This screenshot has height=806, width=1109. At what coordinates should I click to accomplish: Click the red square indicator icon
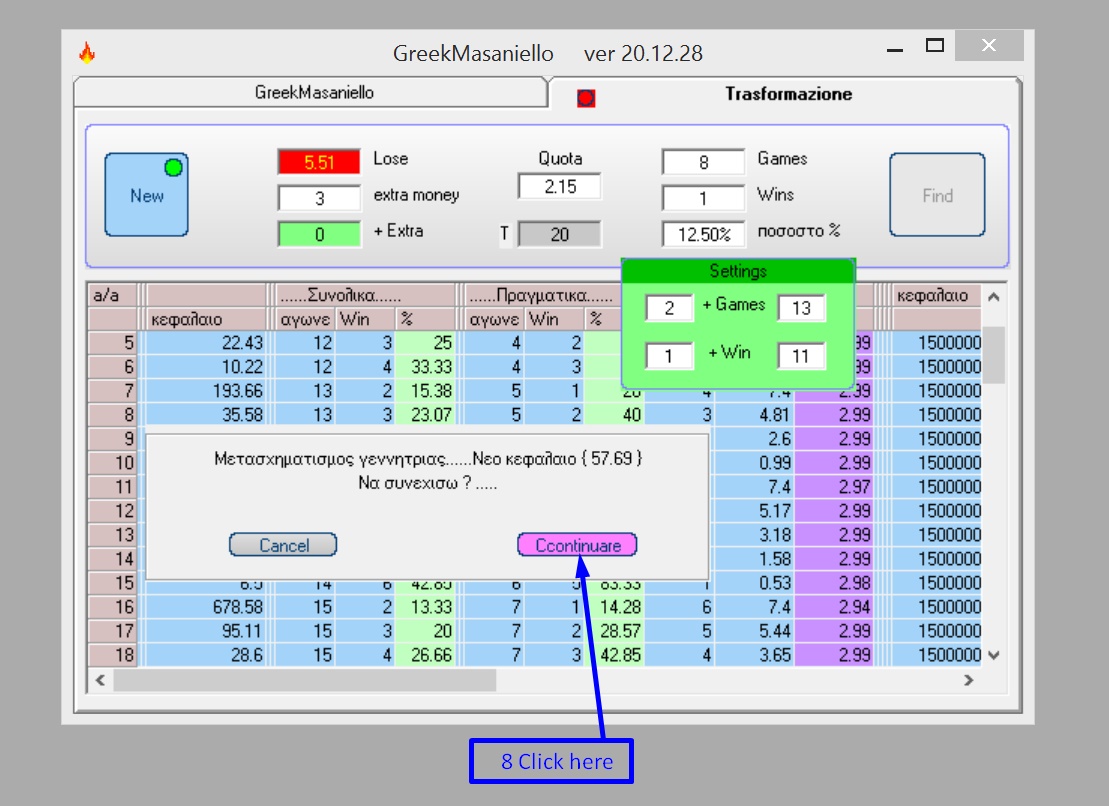coord(586,98)
